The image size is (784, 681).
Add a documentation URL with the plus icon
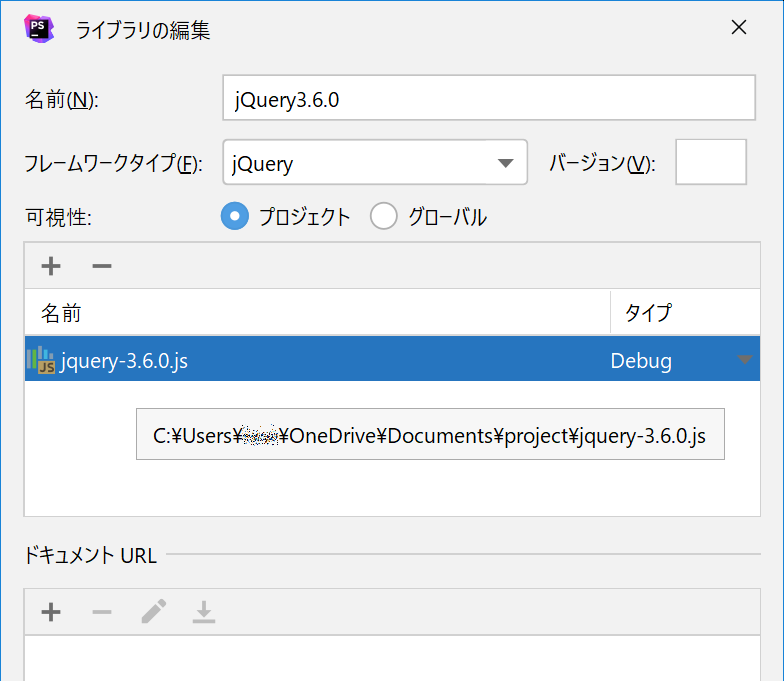pyautogui.click(x=51, y=612)
